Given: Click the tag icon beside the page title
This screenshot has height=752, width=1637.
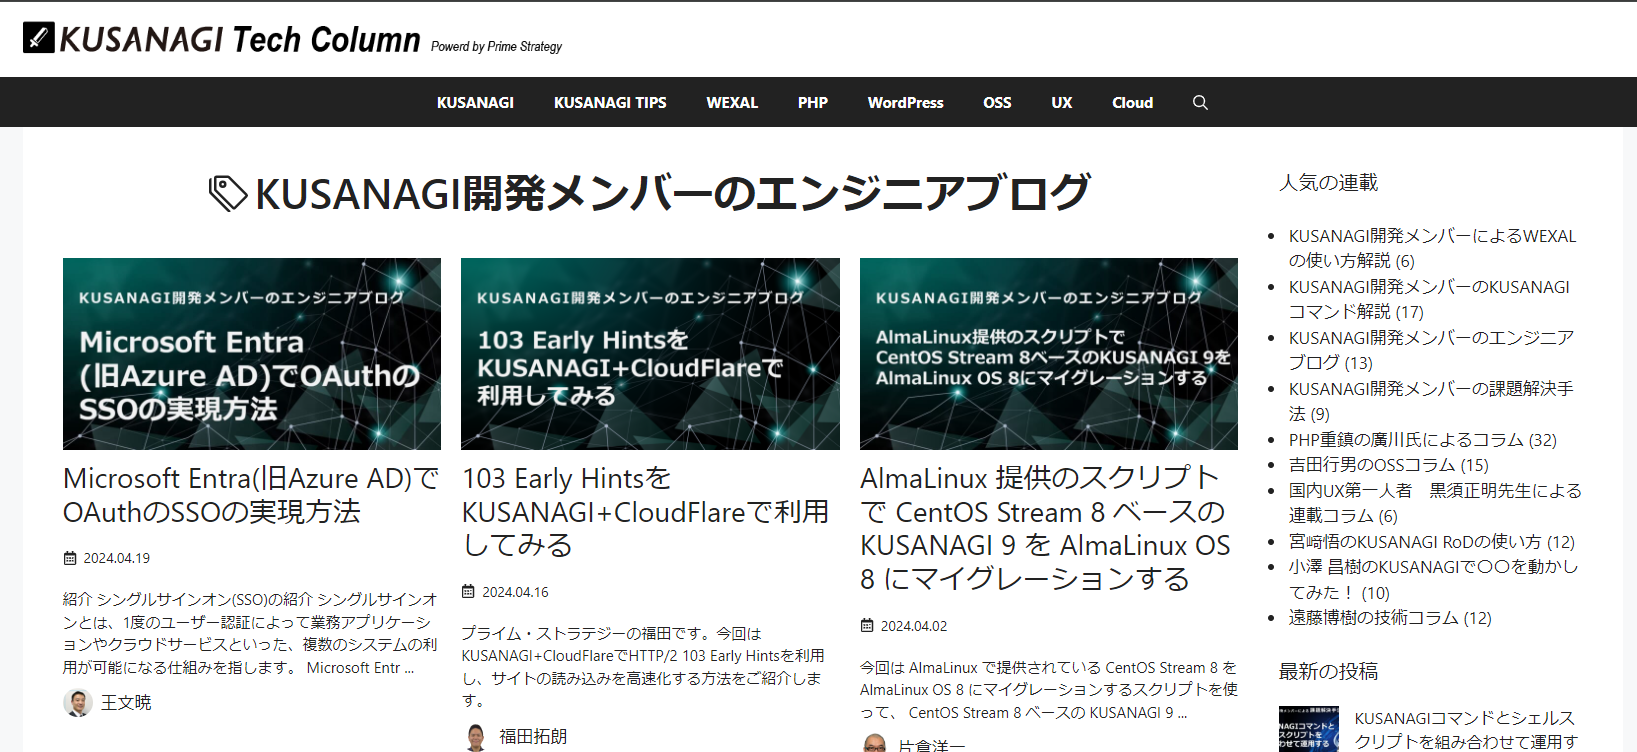Looking at the screenshot, I should click(x=228, y=193).
